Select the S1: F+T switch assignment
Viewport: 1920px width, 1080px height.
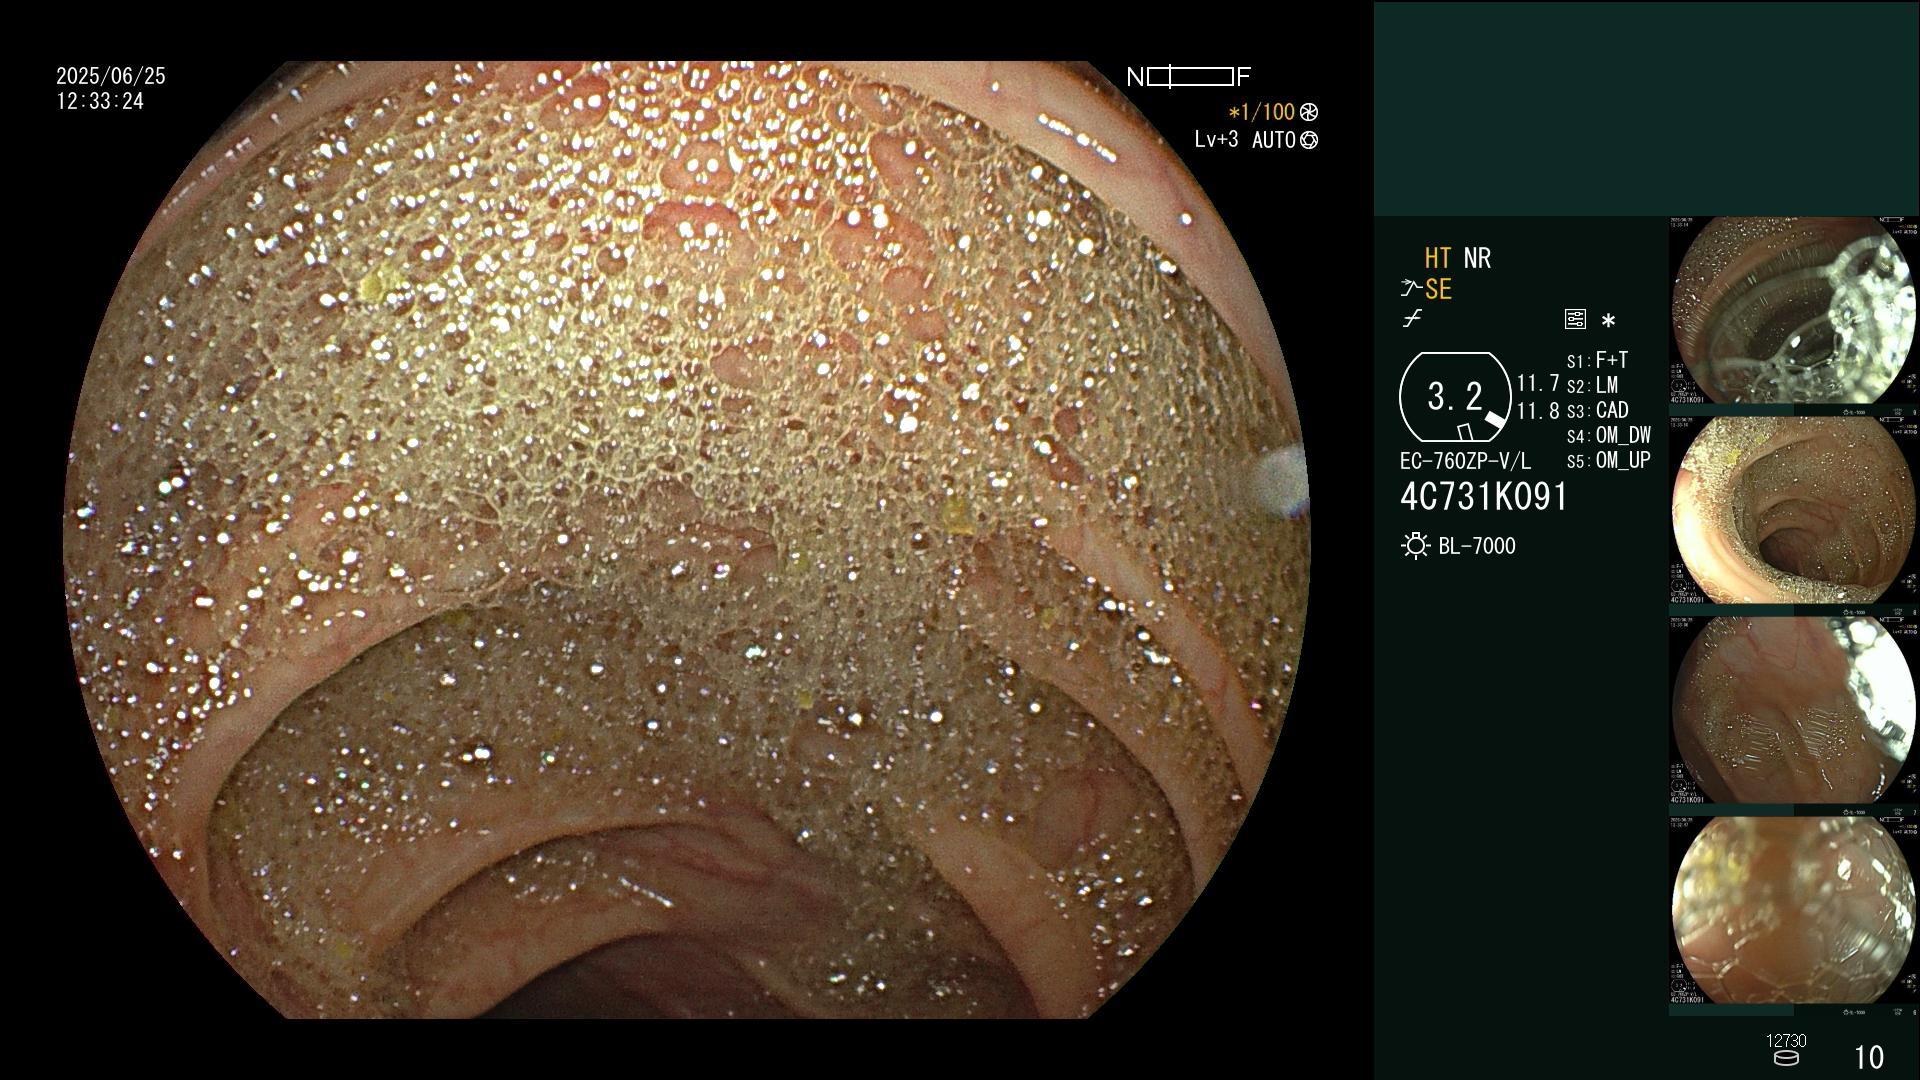[1597, 360]
